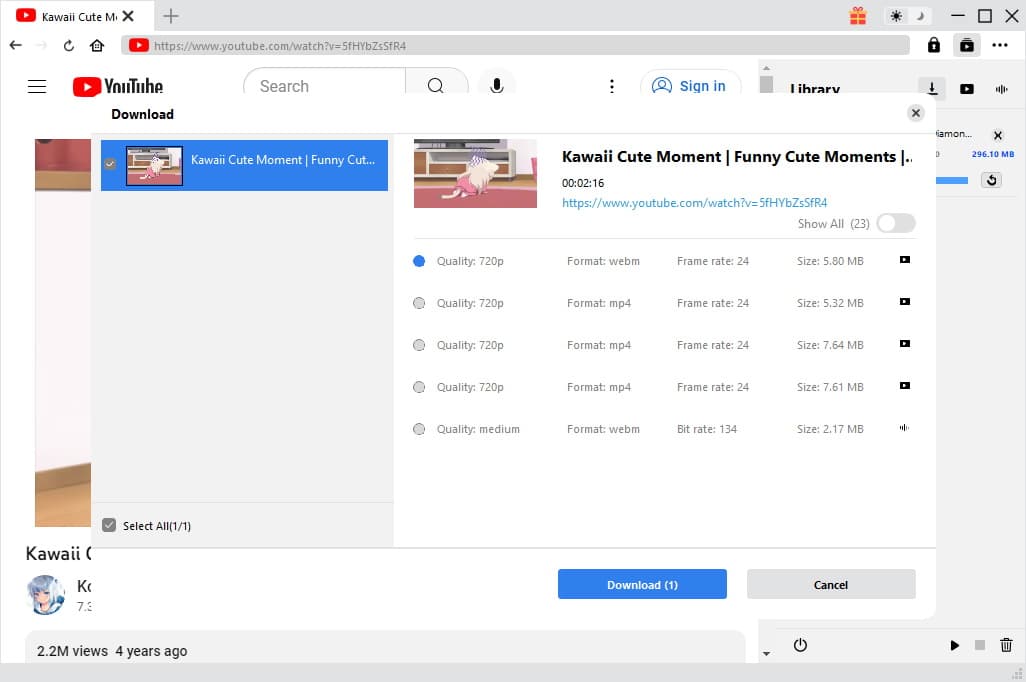Click the gift box icon
The width and height of the screenshot is (1026, 682).
tap(858, 16)
